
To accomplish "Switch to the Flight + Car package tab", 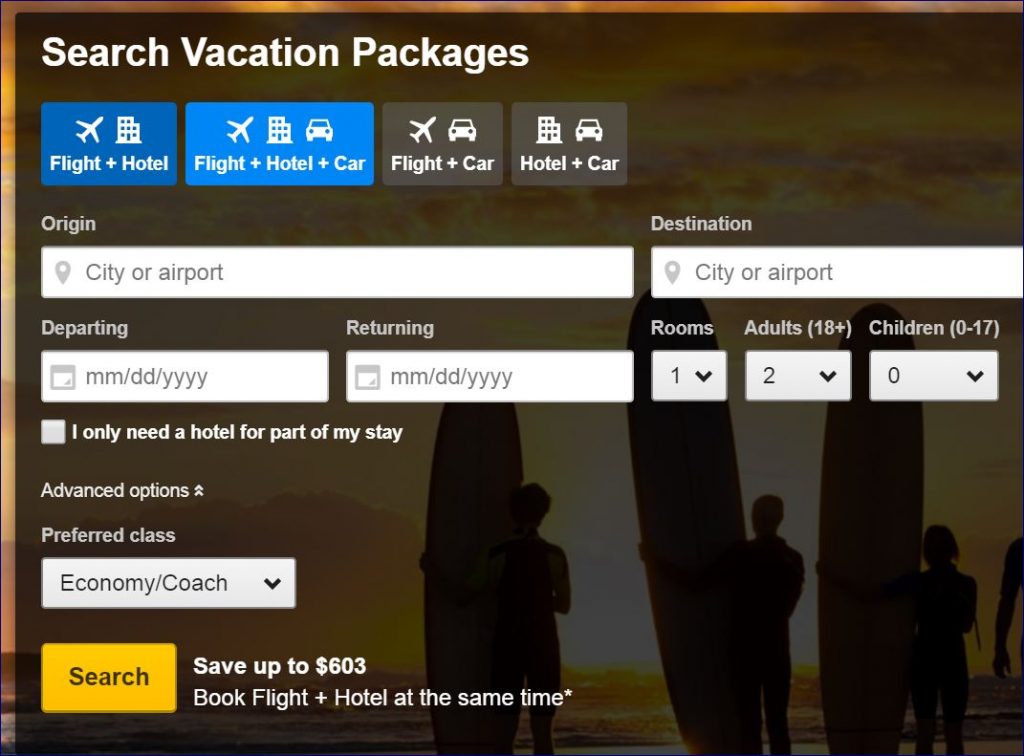I will 442,143.
